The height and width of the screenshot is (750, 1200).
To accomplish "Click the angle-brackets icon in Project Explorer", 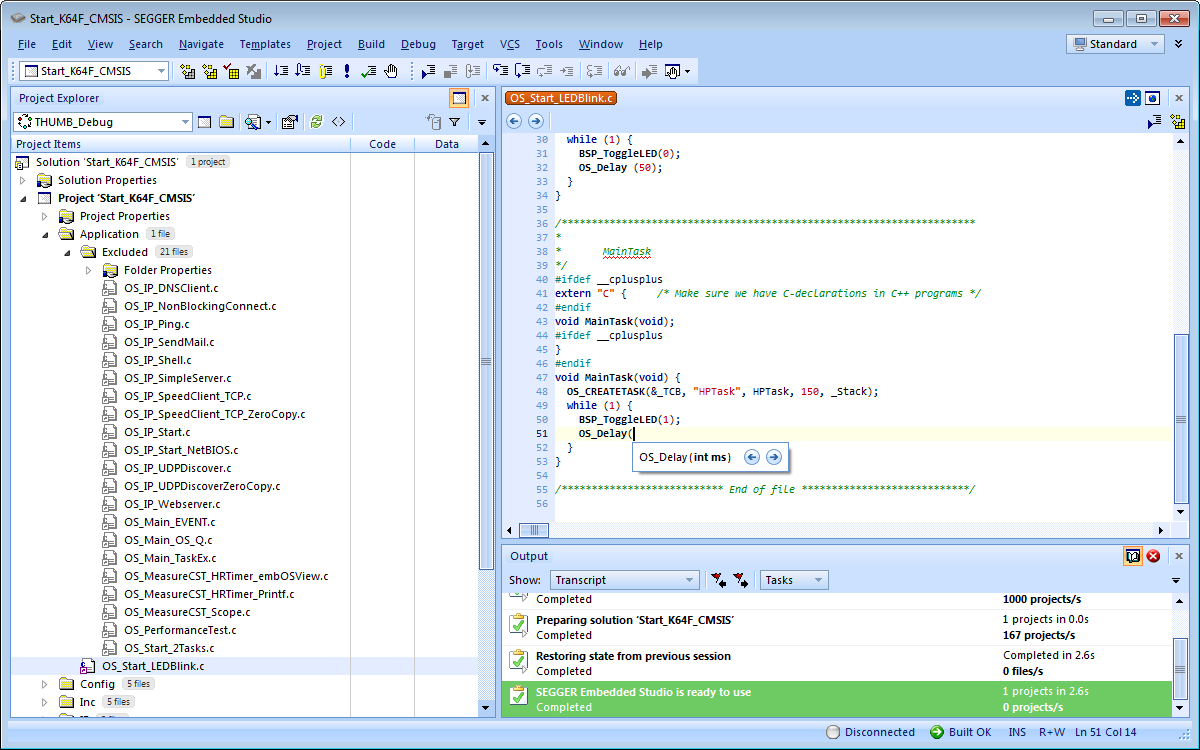I will (x=339, y=122).
